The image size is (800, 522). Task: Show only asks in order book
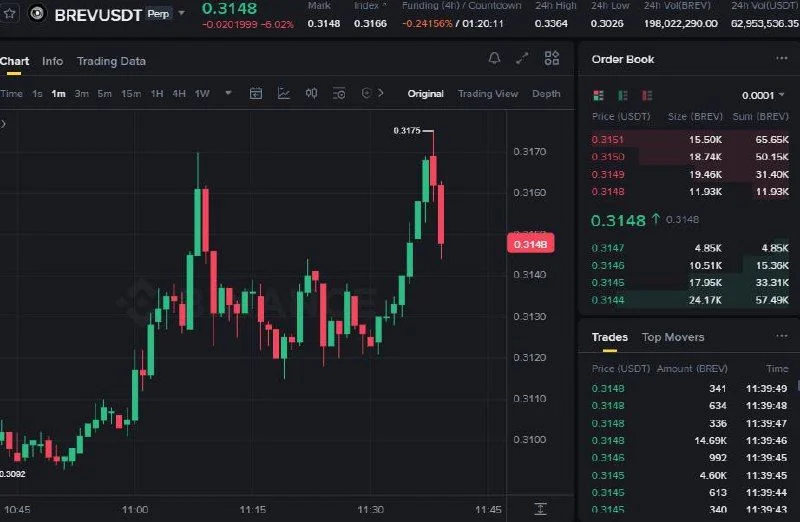[647, 95]
